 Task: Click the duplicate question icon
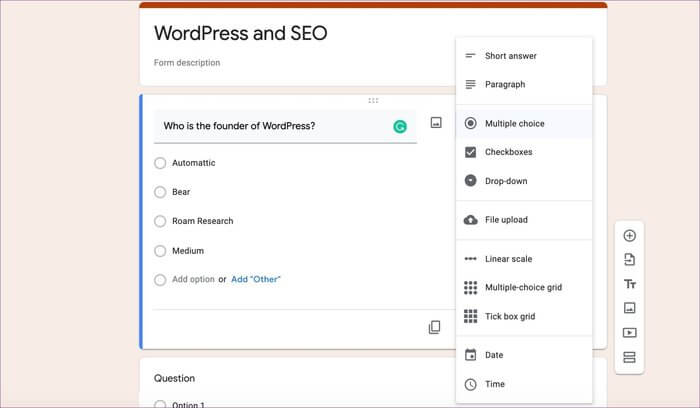[x=434, y=327]
